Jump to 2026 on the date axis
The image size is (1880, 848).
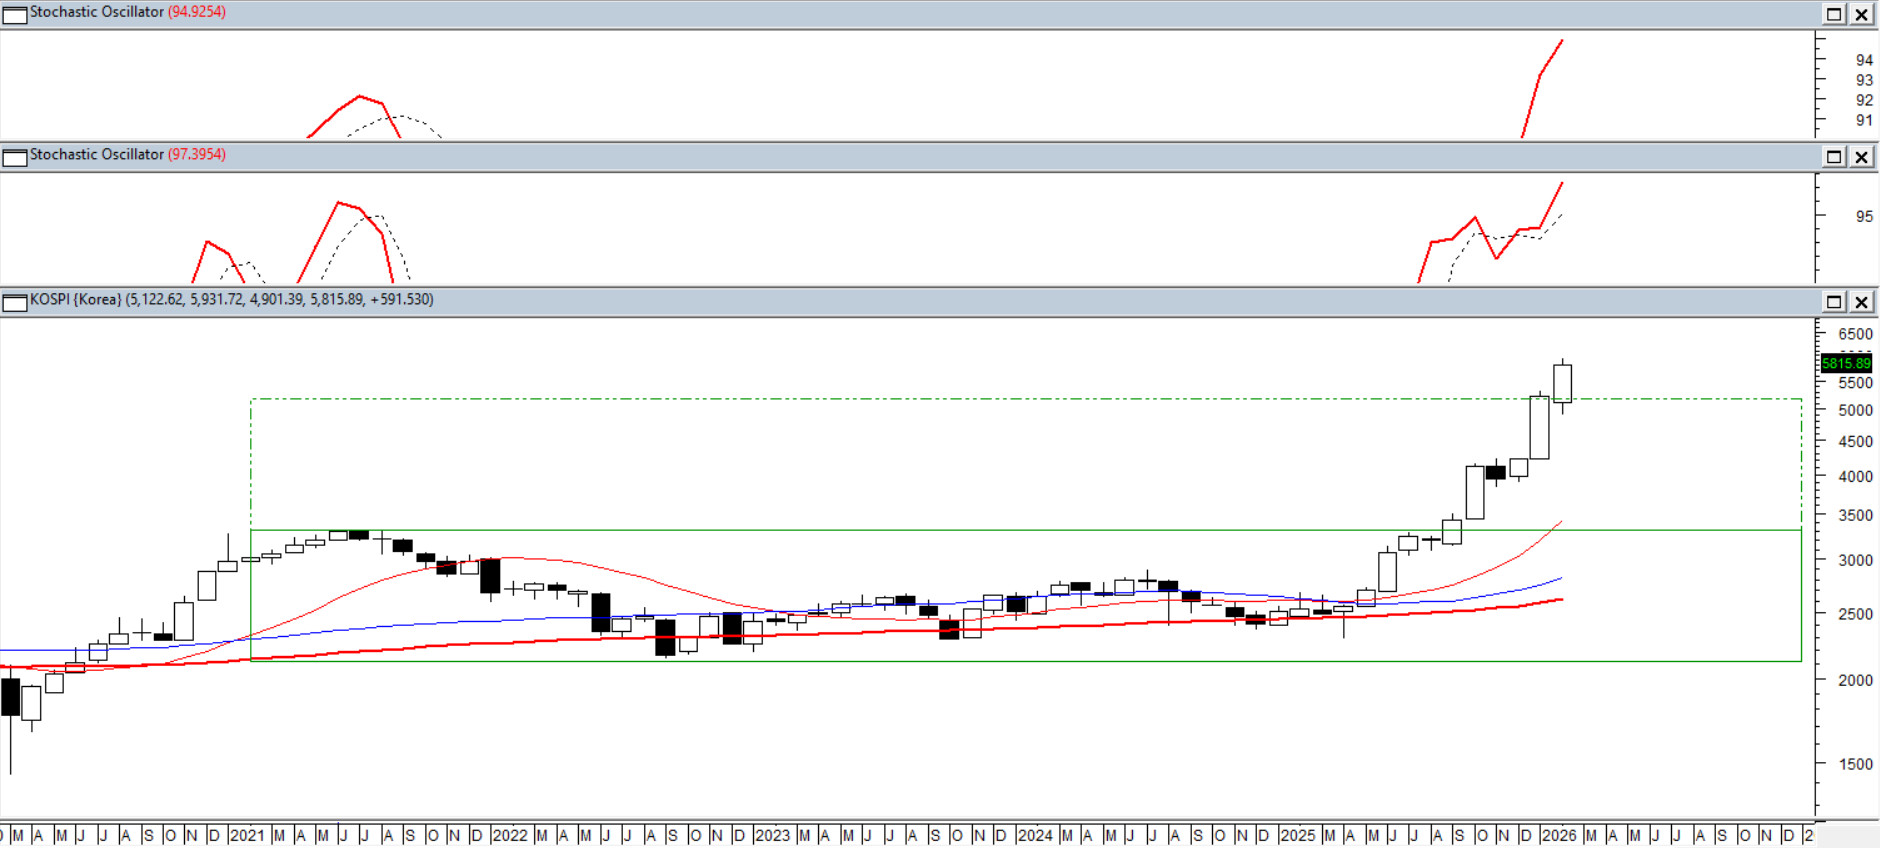pos(1559,835)
